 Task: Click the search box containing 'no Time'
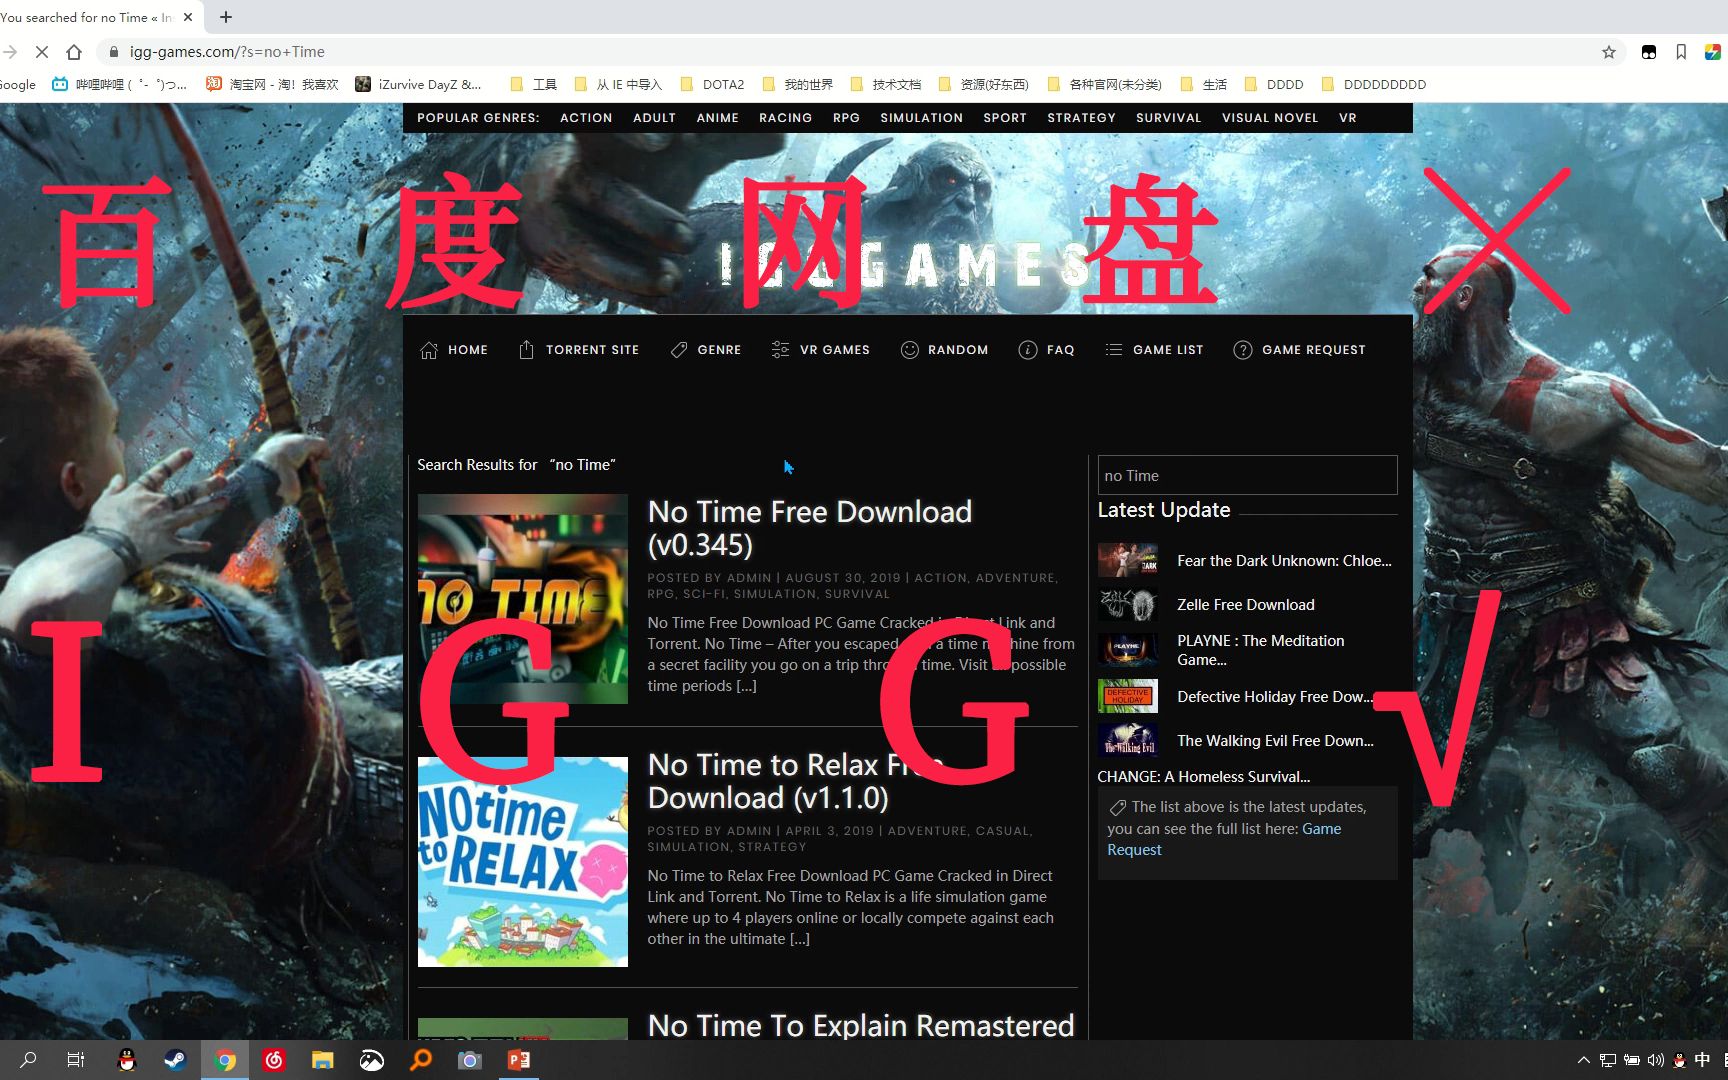coord(1247,475)
